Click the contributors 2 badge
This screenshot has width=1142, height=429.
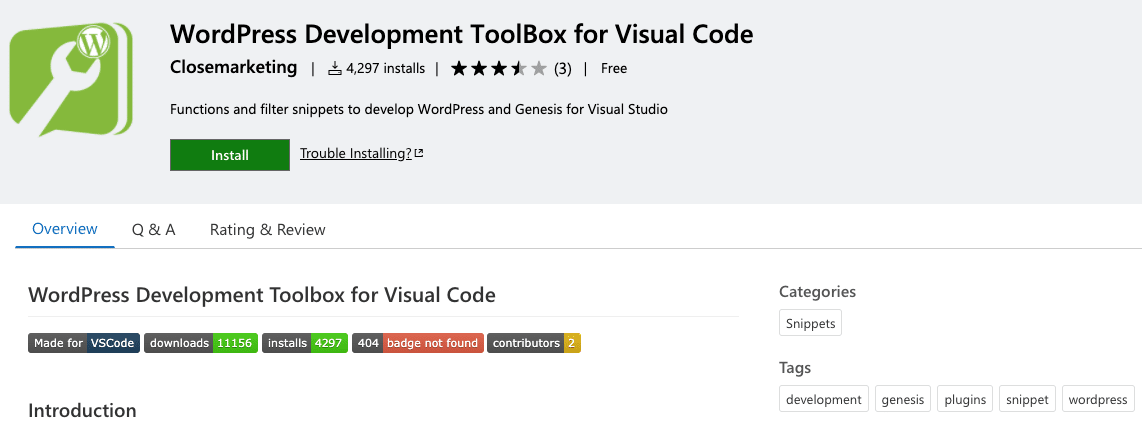[x=534, y=343]
